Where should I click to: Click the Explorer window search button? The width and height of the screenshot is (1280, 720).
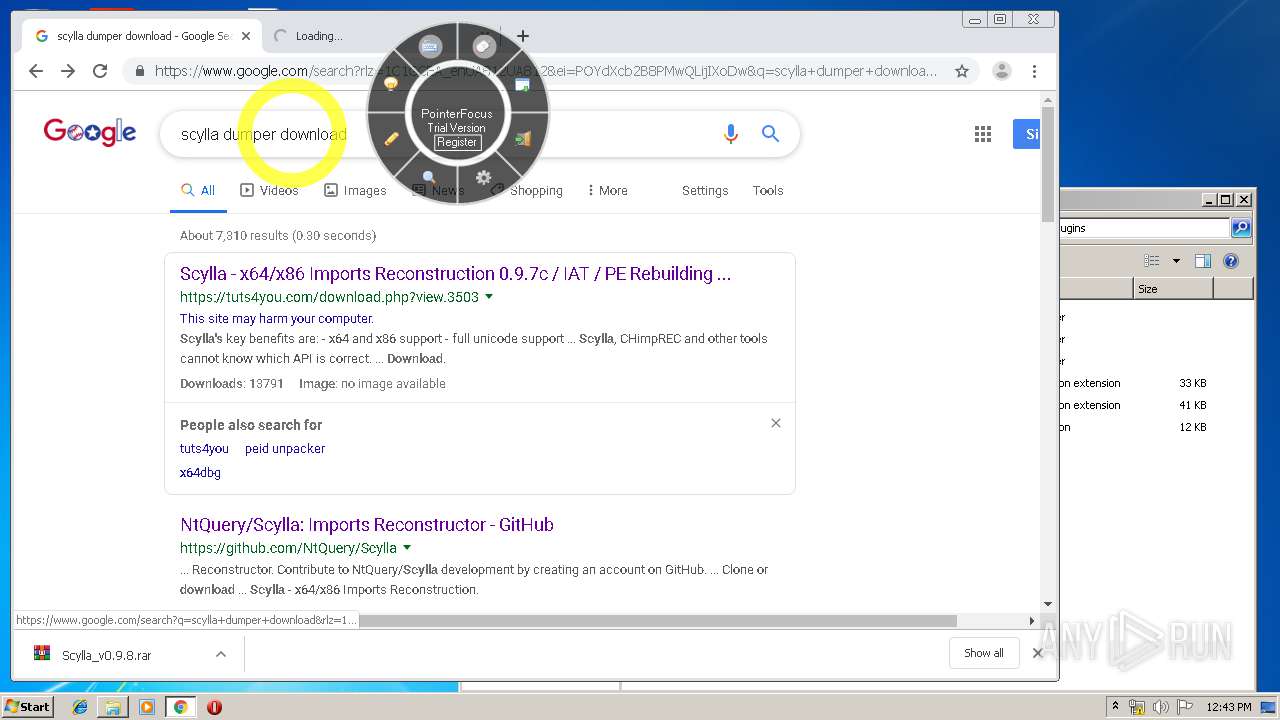click(1241, 228)
